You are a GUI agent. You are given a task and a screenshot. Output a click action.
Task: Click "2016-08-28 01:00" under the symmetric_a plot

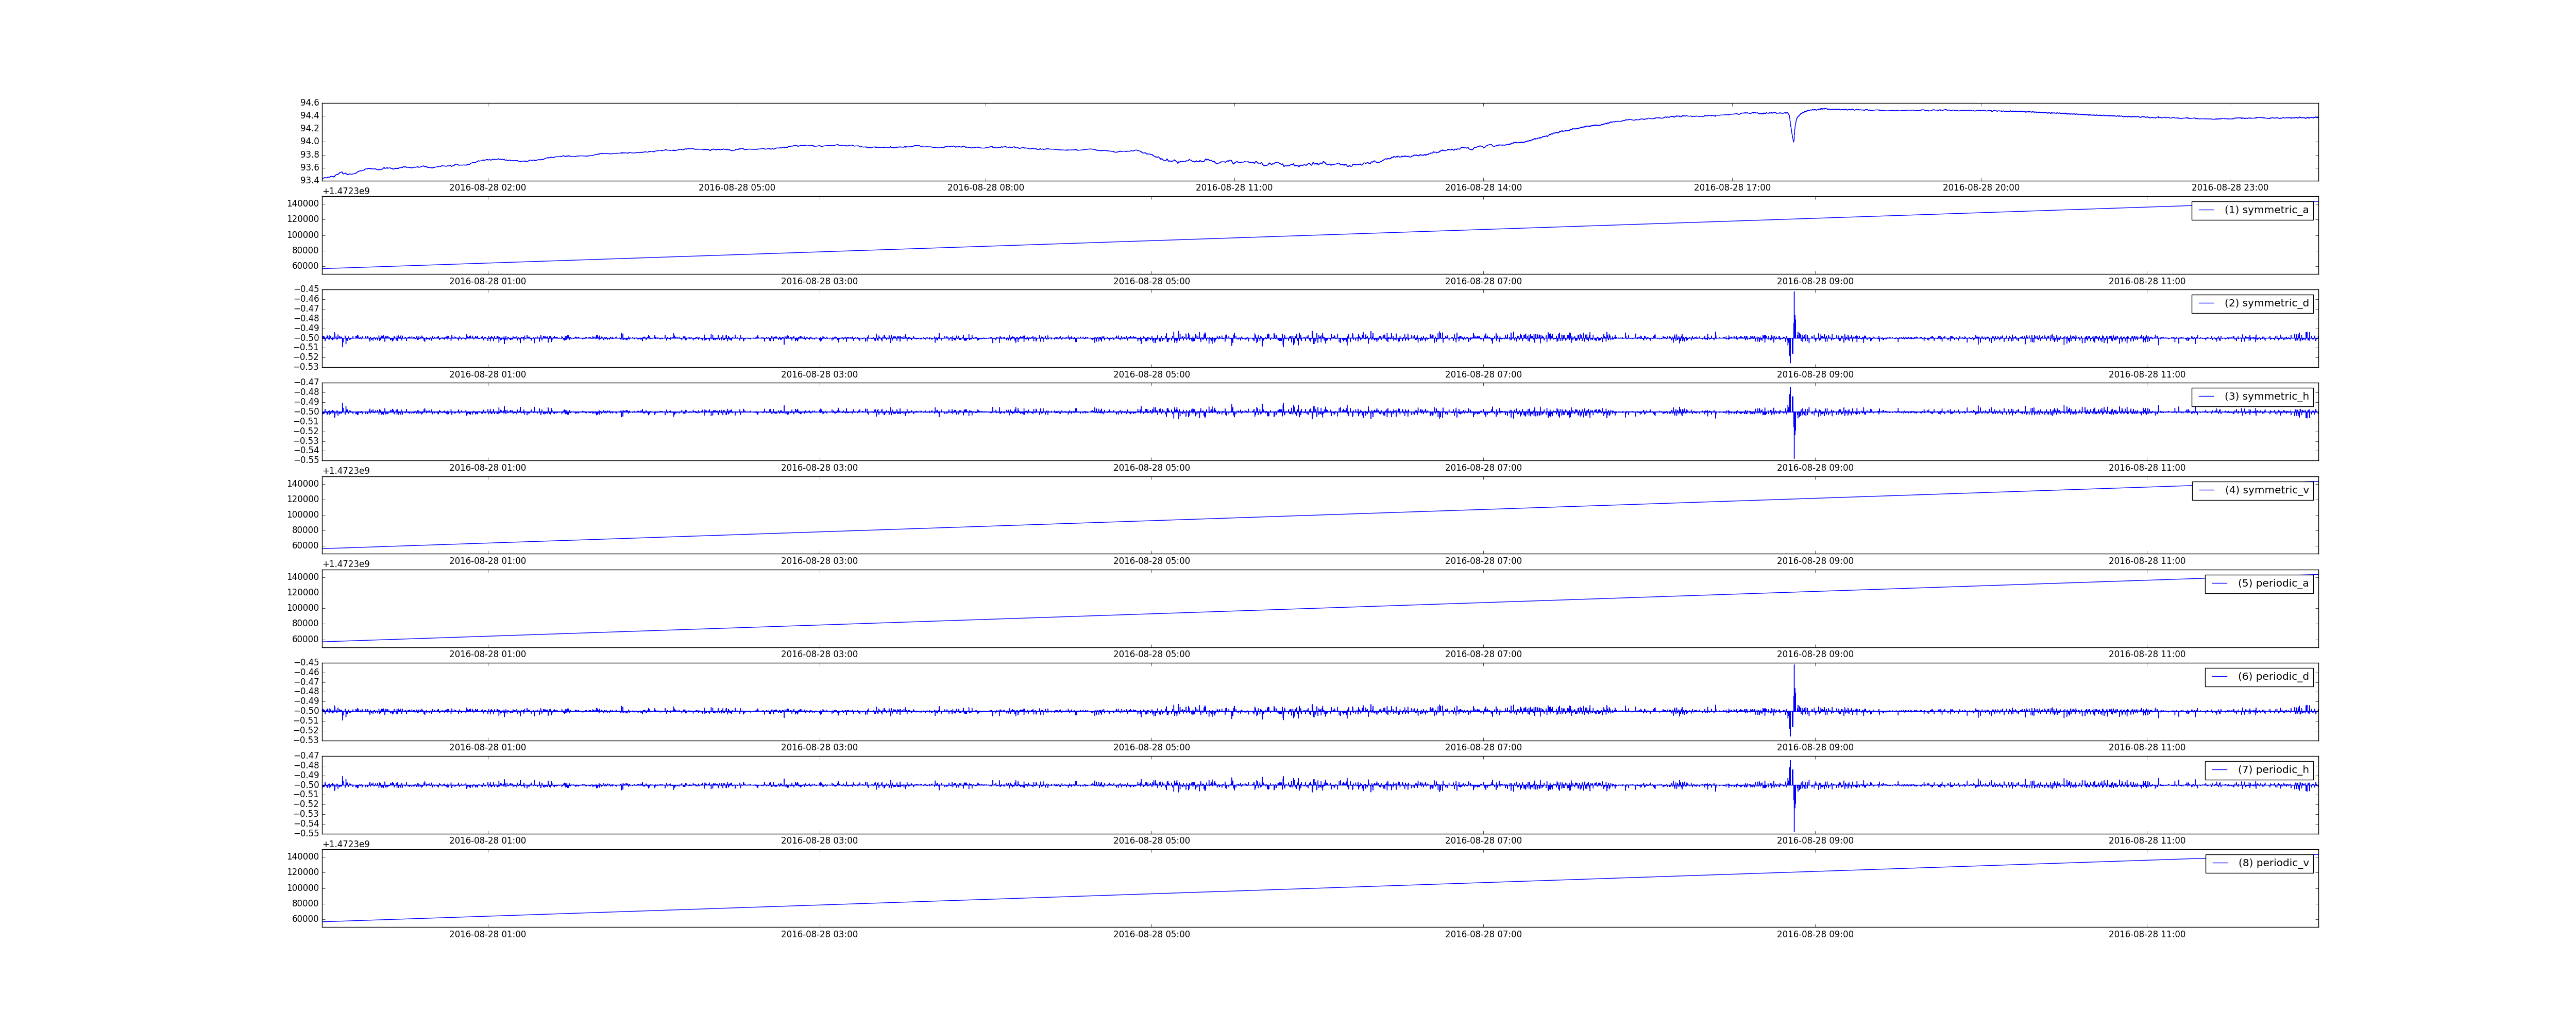487,281
